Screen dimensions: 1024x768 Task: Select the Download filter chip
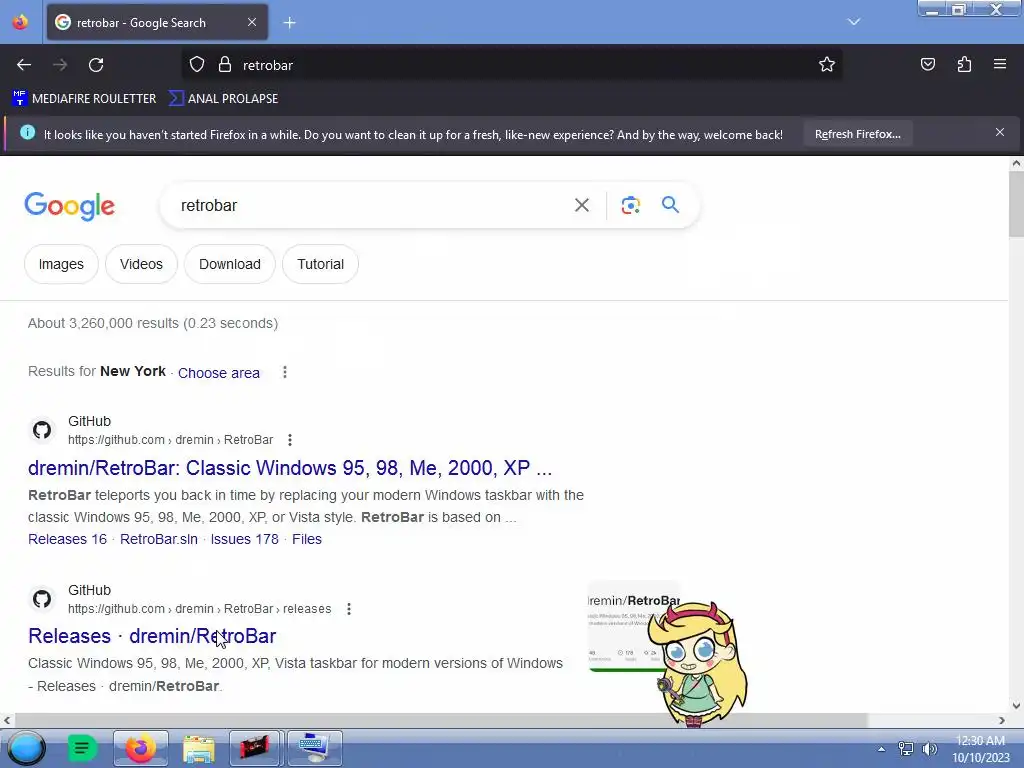click(x=230, y=264)
